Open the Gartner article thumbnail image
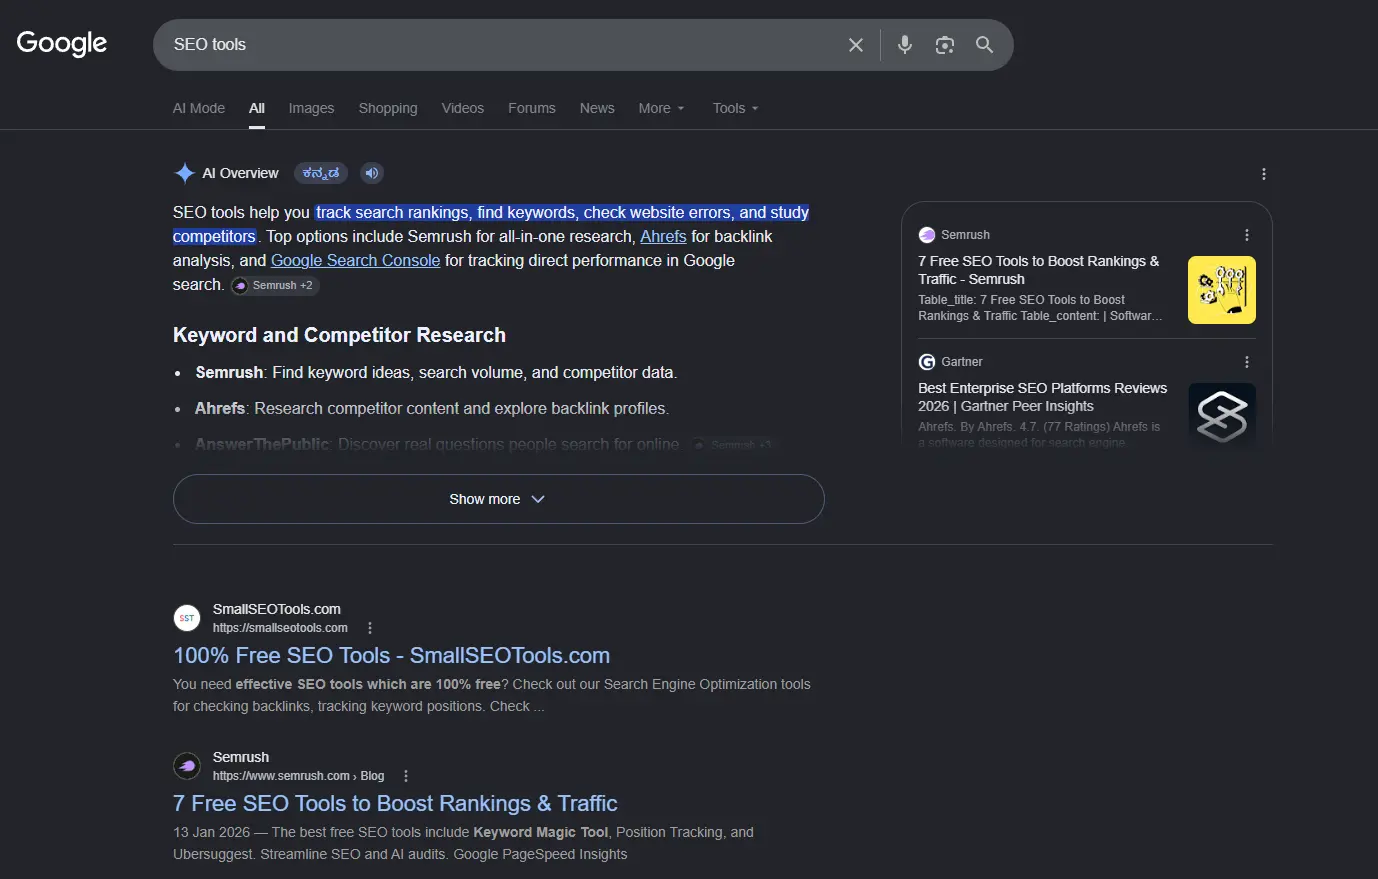Viewport: 1378px width, 879px height. tap(1222, 416)
